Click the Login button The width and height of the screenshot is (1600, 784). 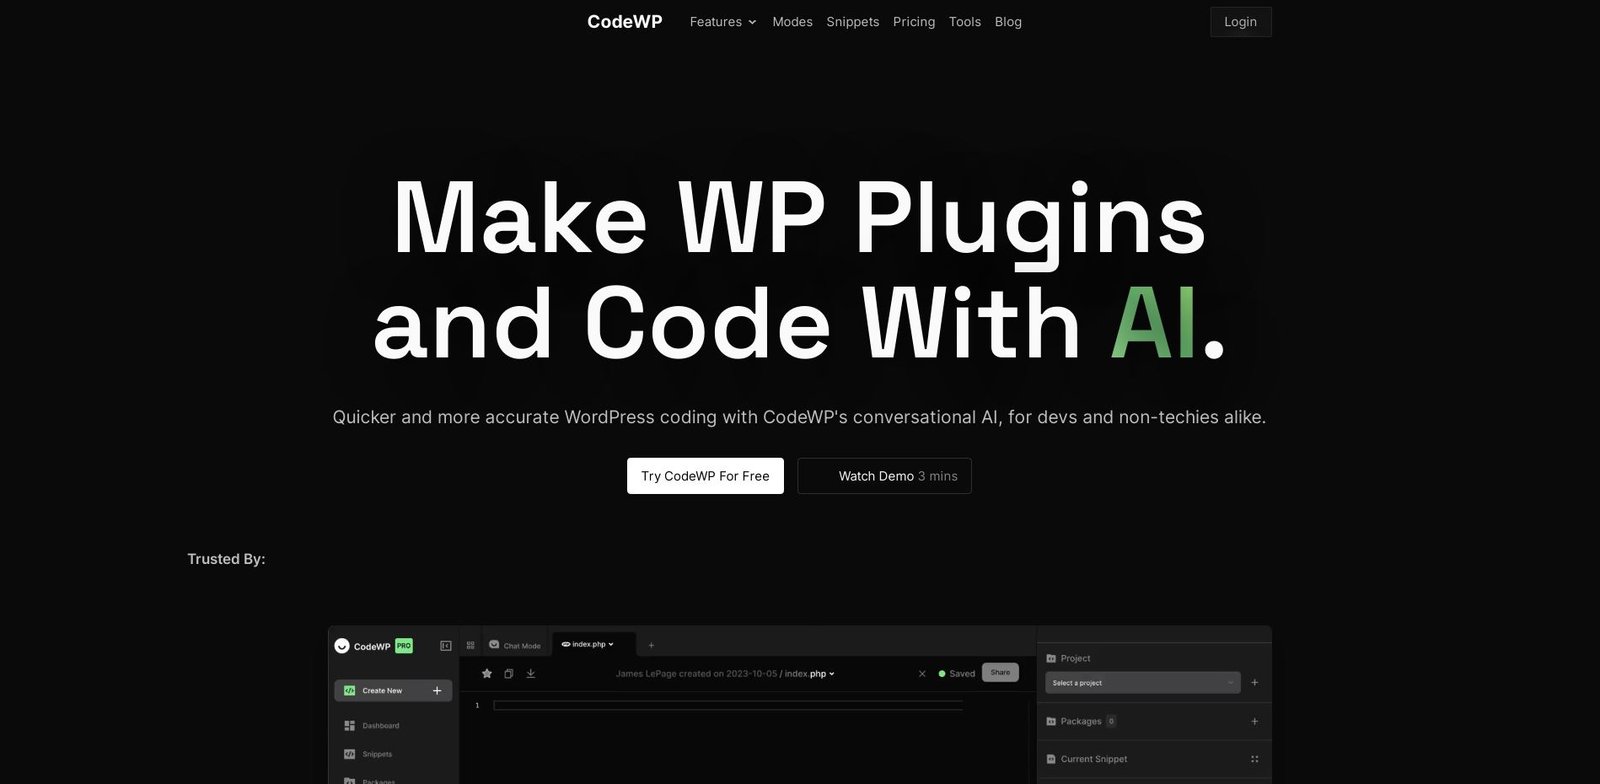click(1240, 22)
